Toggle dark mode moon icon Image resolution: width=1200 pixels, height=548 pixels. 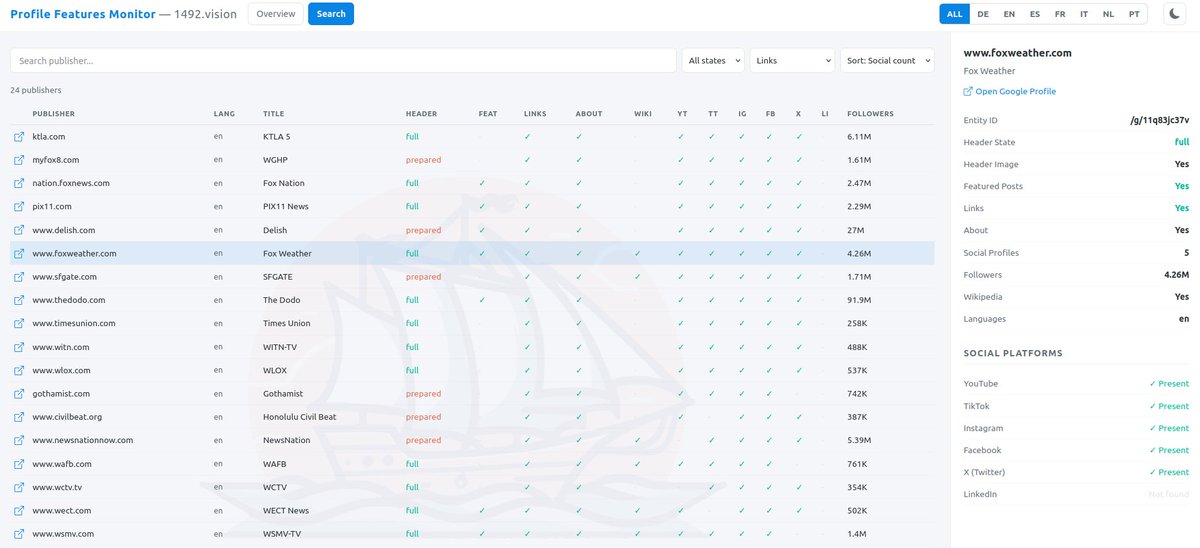tap(1173, 14)
